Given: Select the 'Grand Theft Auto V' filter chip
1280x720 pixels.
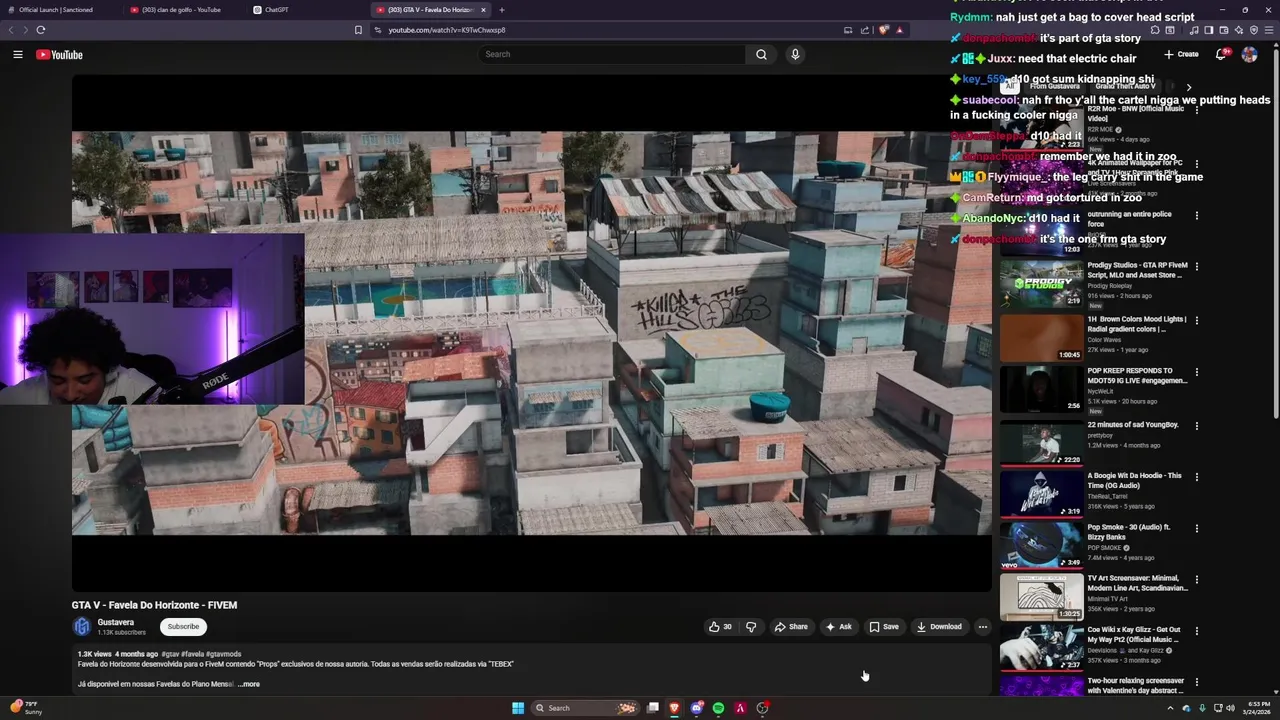Looking at the screenshot, I should (x=1126, y=86).
